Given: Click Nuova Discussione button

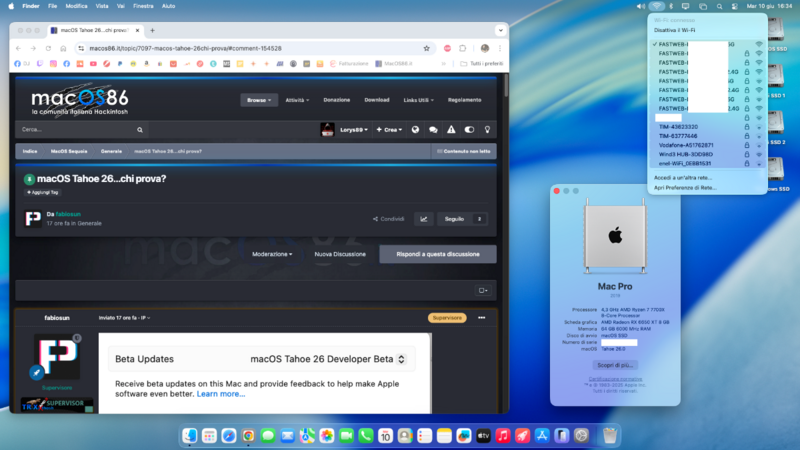Looking at the screenshot, I should [x=340, y=254].
